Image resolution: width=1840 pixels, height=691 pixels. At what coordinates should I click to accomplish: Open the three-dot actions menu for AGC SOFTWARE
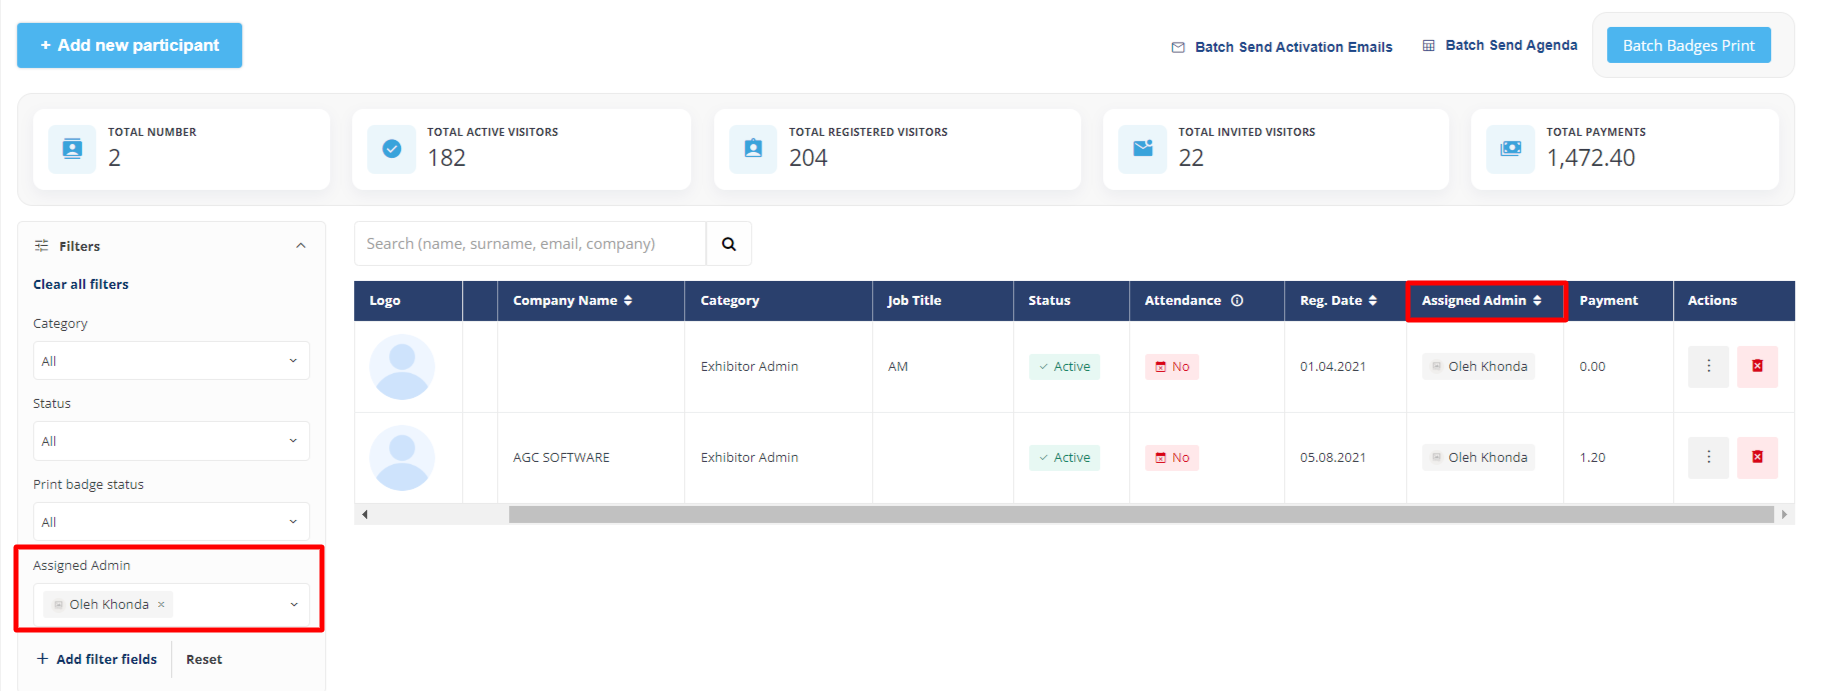(x=1708, y=457)
